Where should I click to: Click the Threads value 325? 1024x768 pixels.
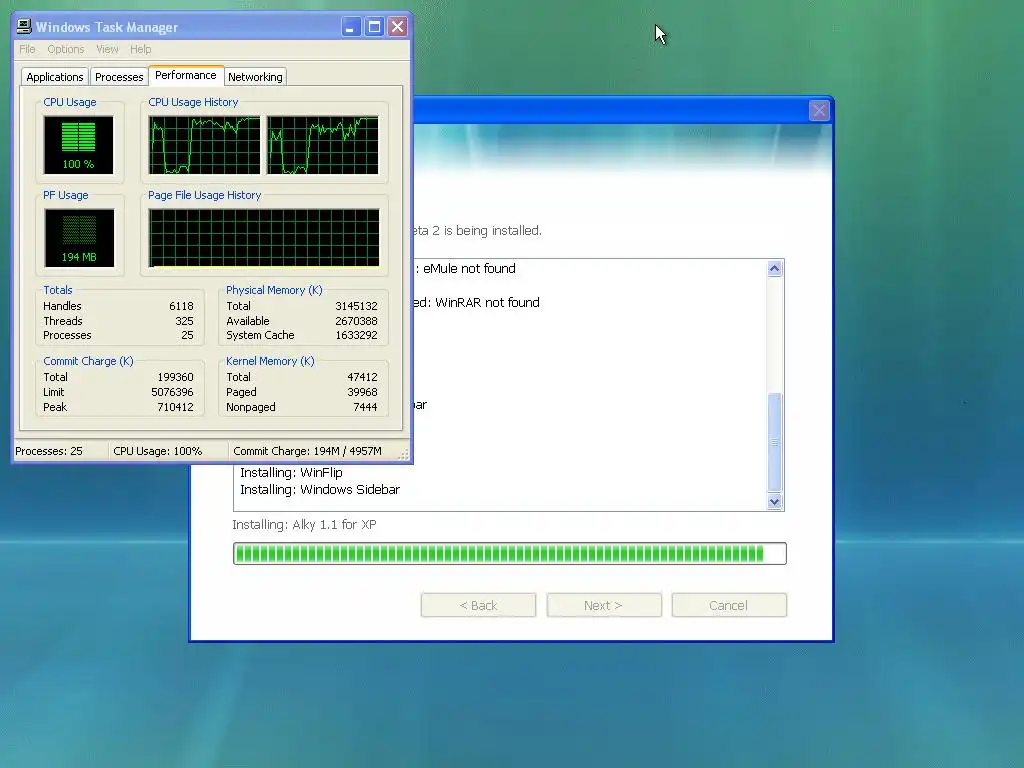184,321
